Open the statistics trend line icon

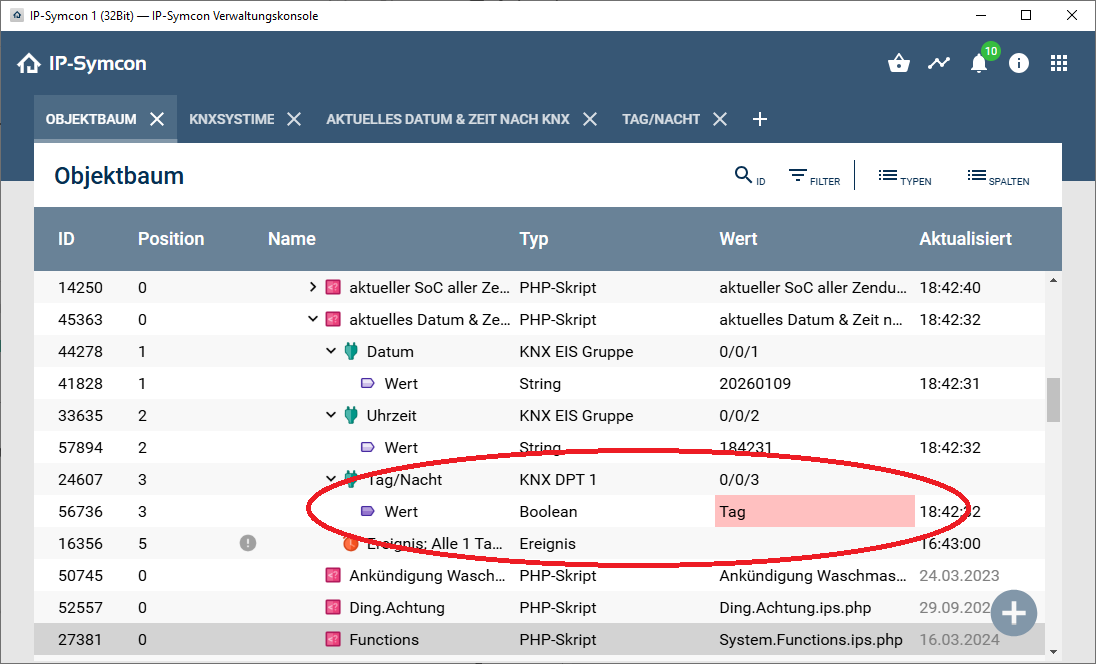pyautogui.click(x=938, y=64)
